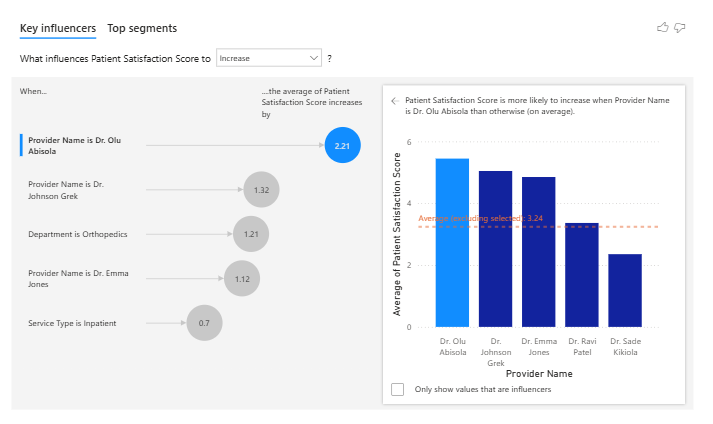Click the Dr. Emma Jones chart bar
The width and height of the screenshot is (713, 424).
(539, 252)
